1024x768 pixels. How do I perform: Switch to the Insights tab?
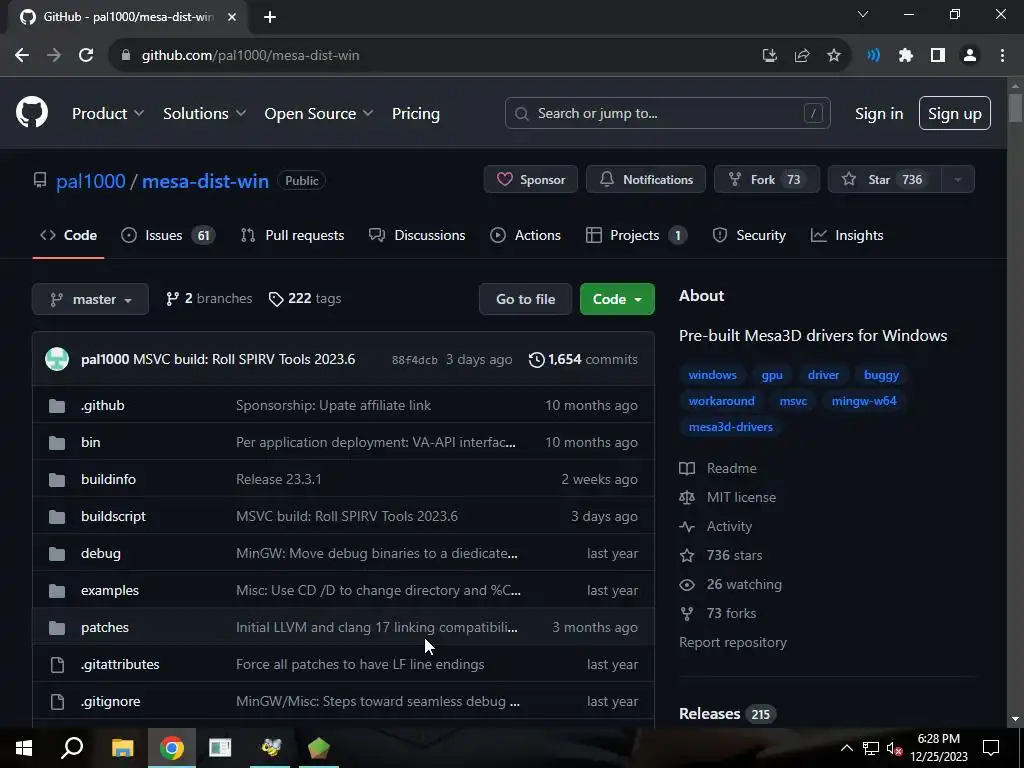click(847, 235)
